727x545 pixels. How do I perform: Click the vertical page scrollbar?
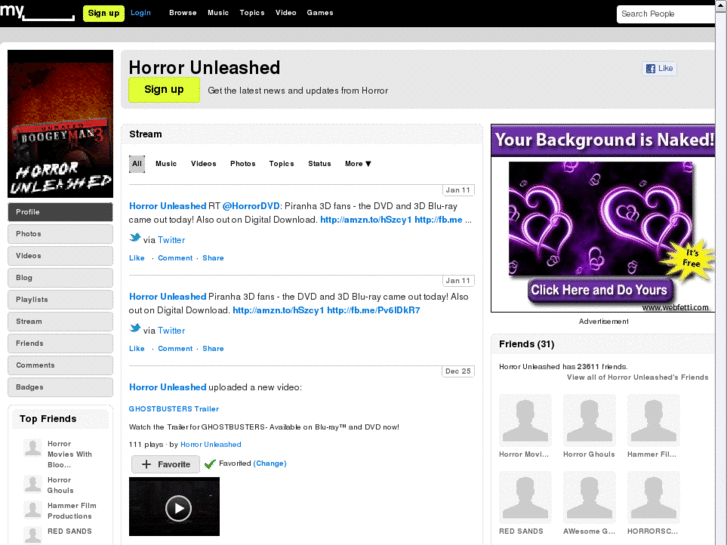click(721, 272)
